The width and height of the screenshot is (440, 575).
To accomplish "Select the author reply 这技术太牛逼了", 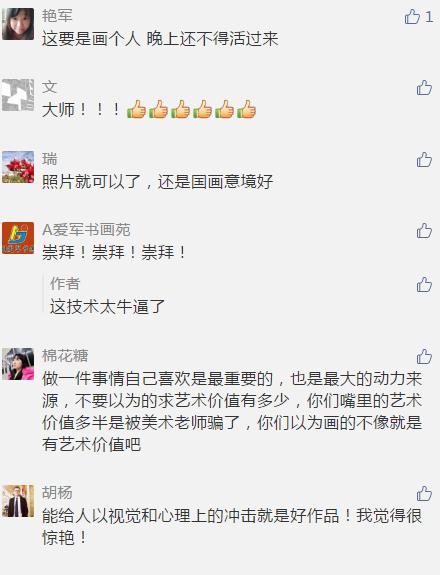I will [107, 307].
